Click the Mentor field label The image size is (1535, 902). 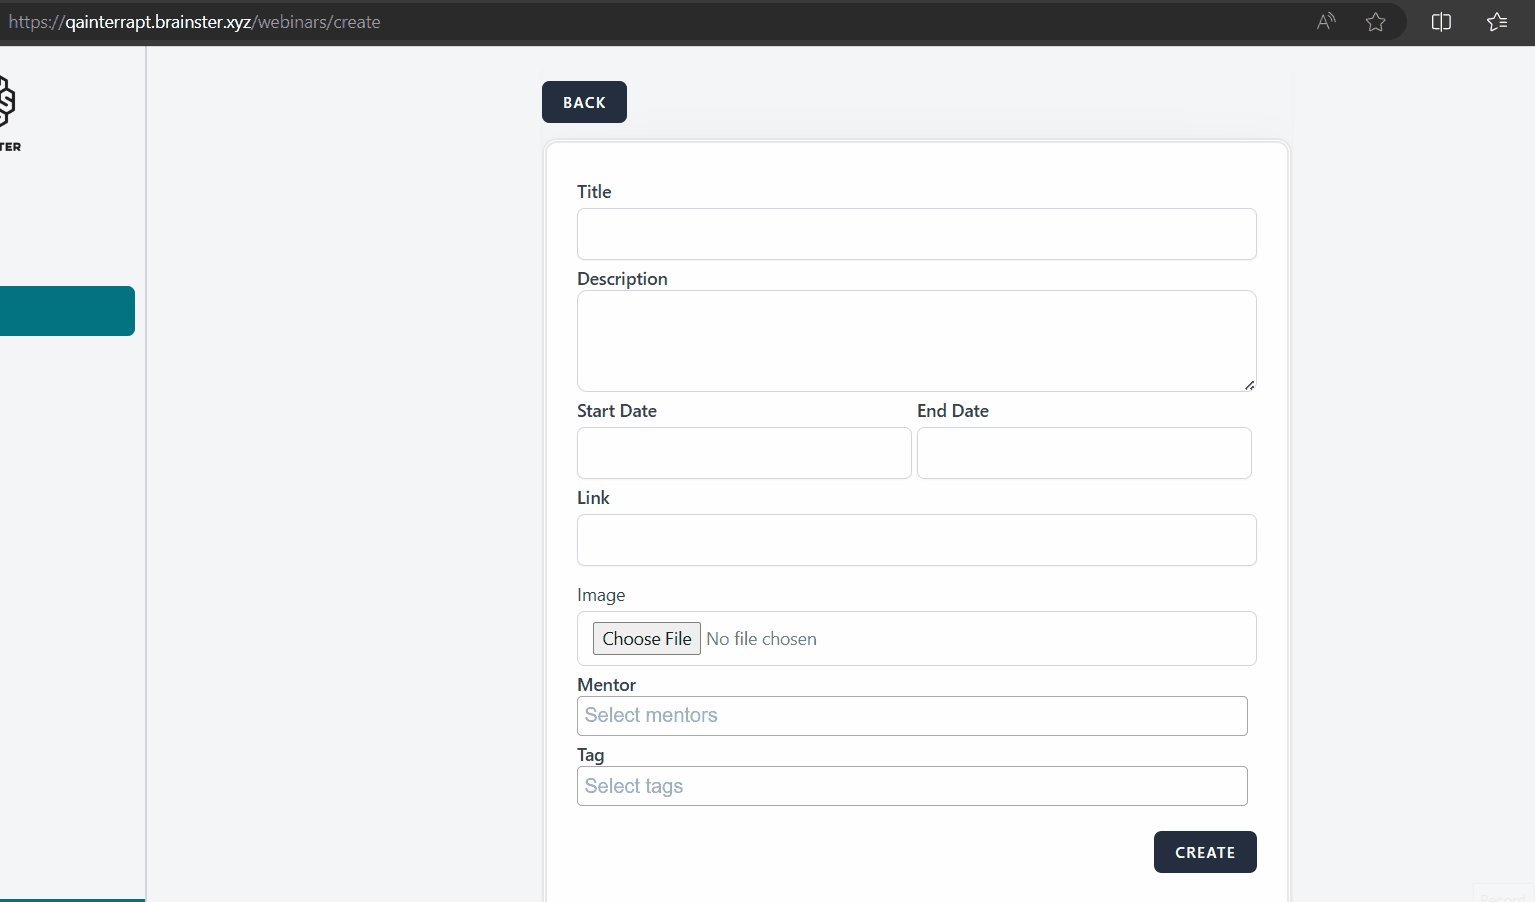(606, 685)
